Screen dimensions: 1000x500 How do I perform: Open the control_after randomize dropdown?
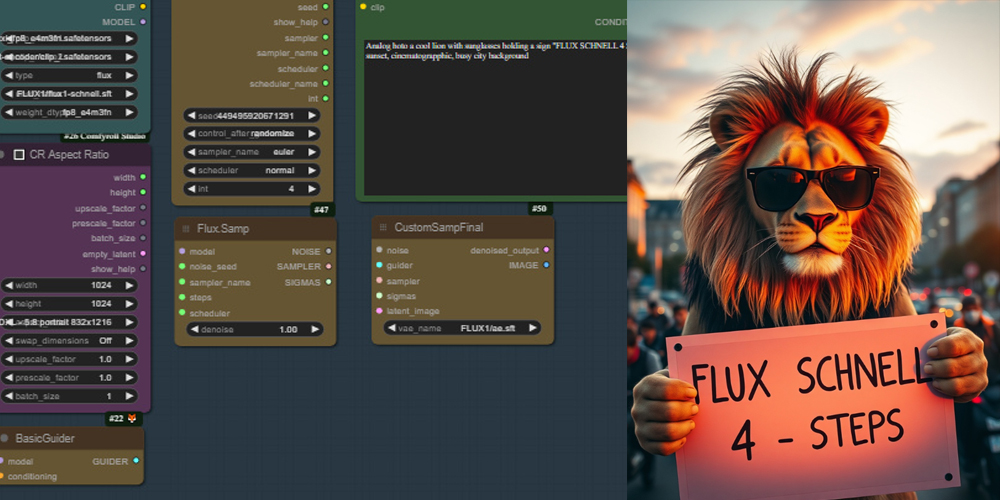pyautogui.click(x=252, y=134)
